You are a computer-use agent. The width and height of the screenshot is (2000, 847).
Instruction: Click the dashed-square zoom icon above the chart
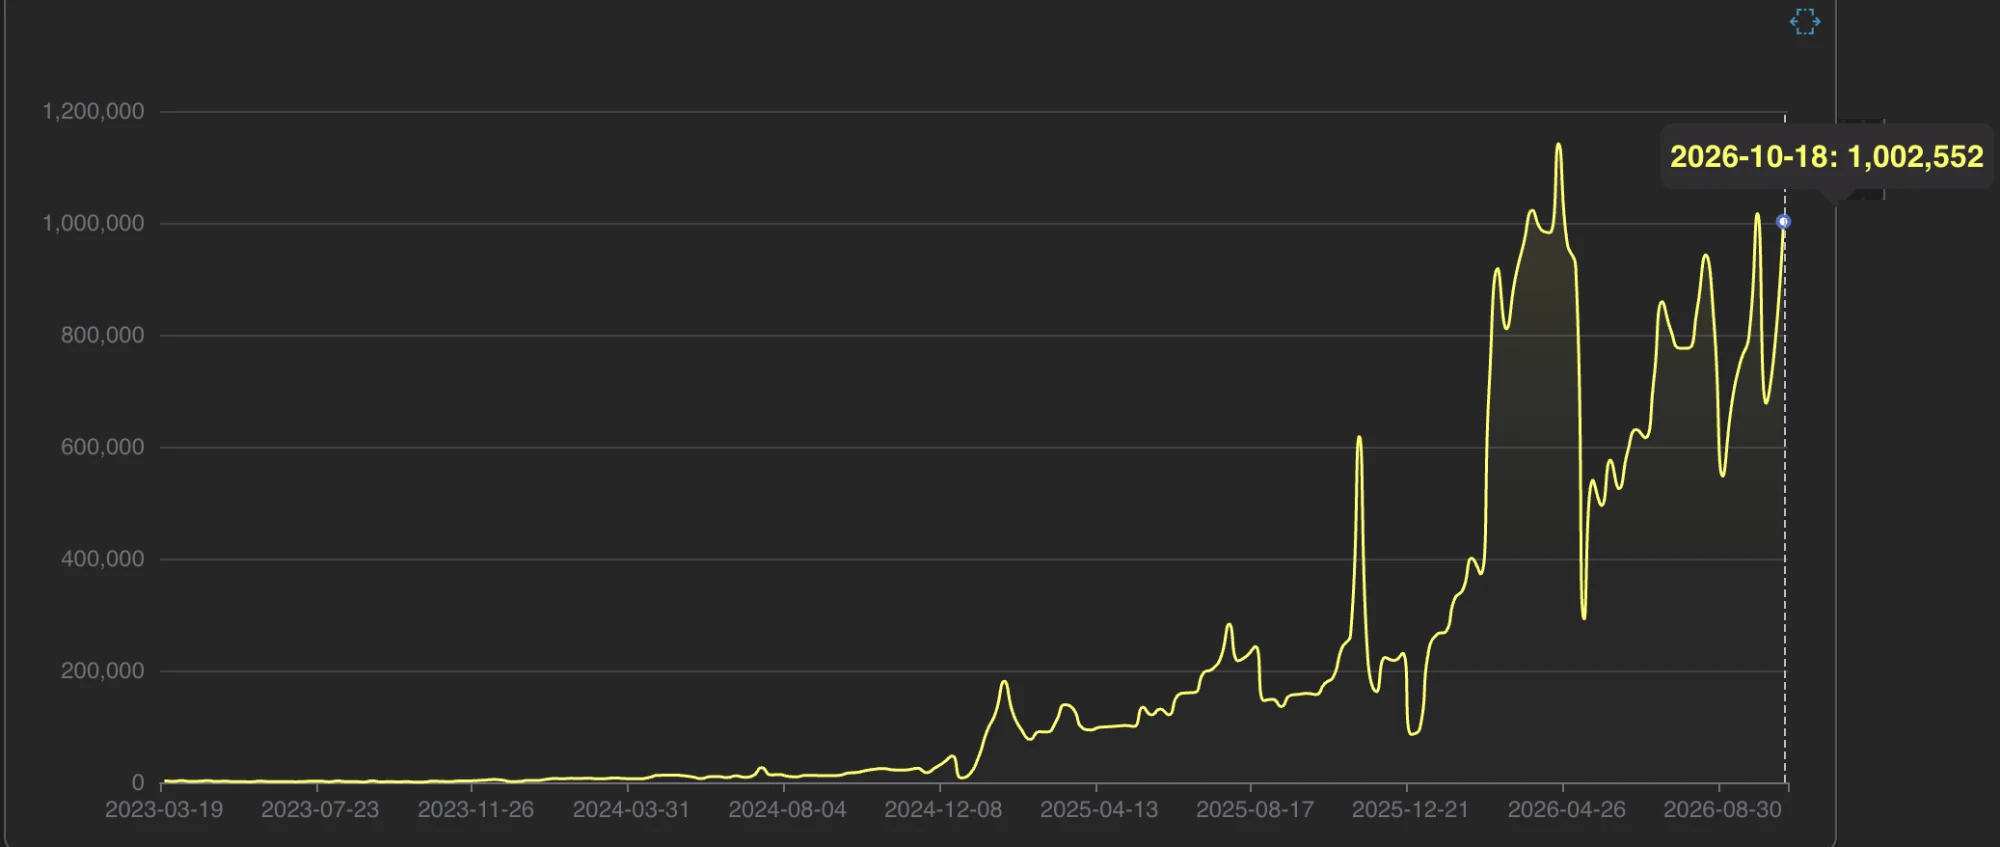tap(1805, 22)
